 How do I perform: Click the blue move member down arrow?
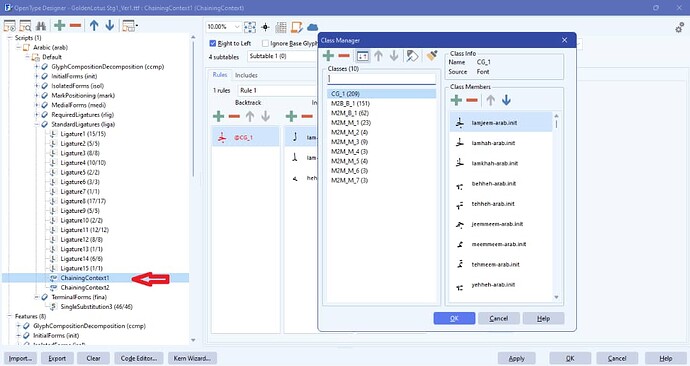506,100
